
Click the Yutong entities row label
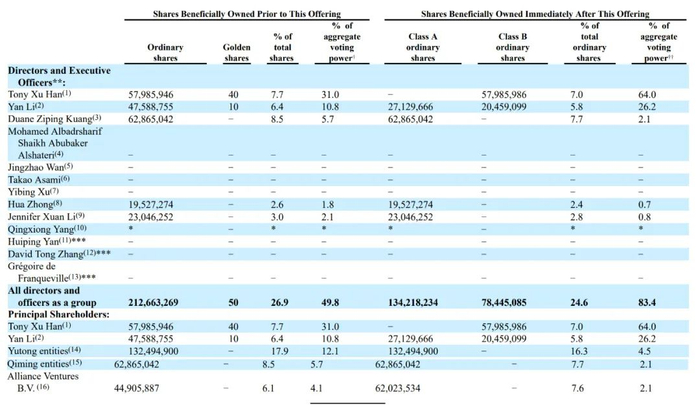[x=45, y=351]
